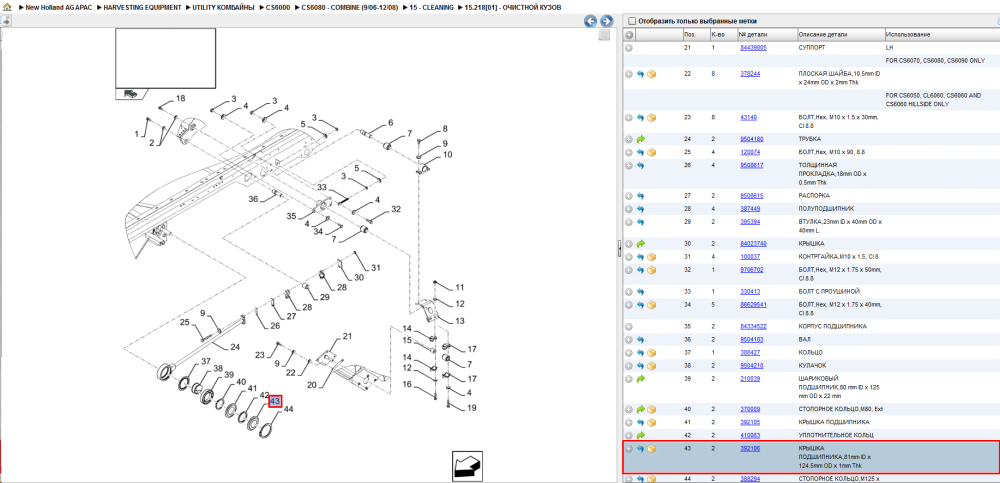Click the small square toggle at the diagram's top right
Screen dimensions: 1000x483
(604, 36)
